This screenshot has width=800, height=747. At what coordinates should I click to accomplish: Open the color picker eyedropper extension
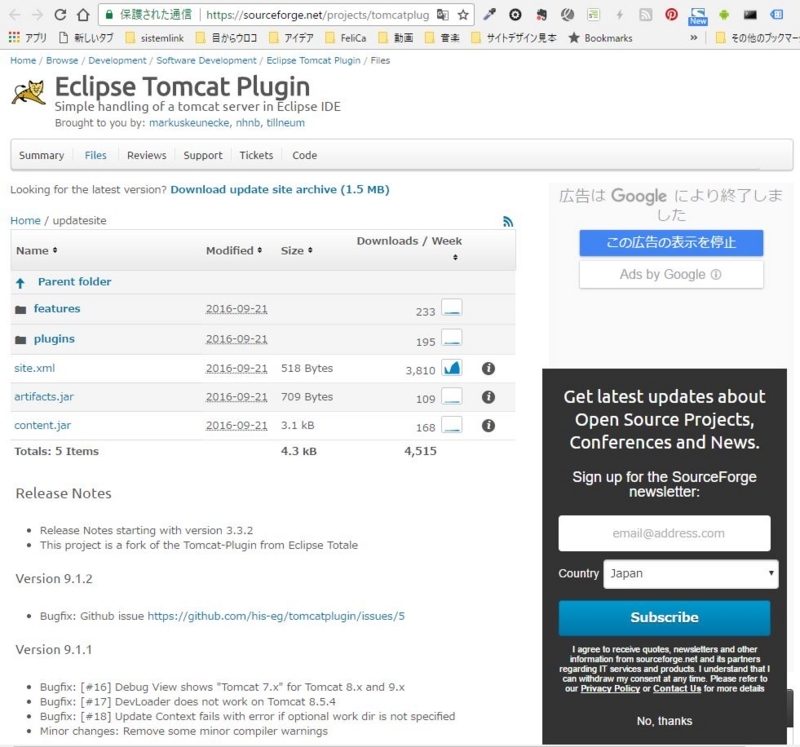coord(490,14)
